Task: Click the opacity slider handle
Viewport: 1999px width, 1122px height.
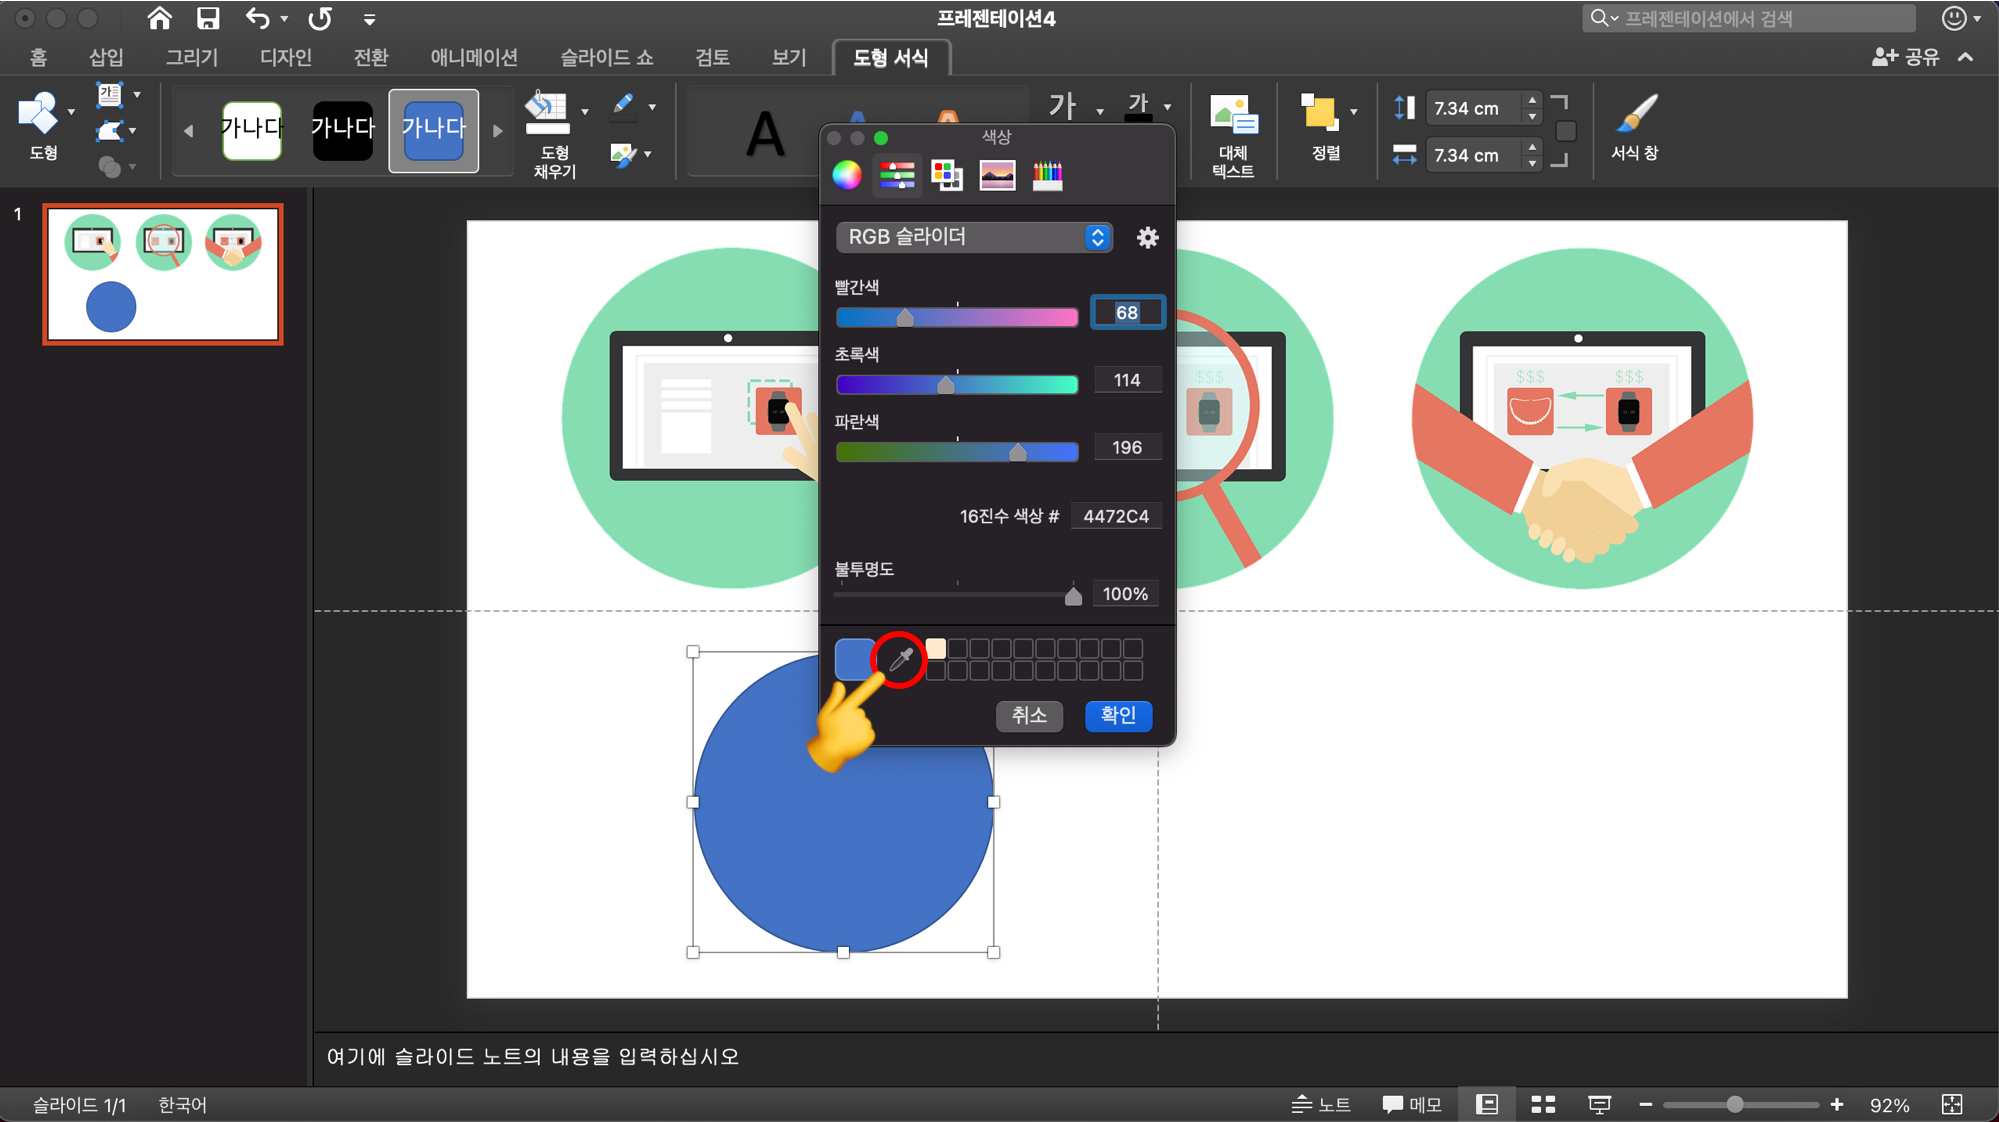Action: (1073, 597)
